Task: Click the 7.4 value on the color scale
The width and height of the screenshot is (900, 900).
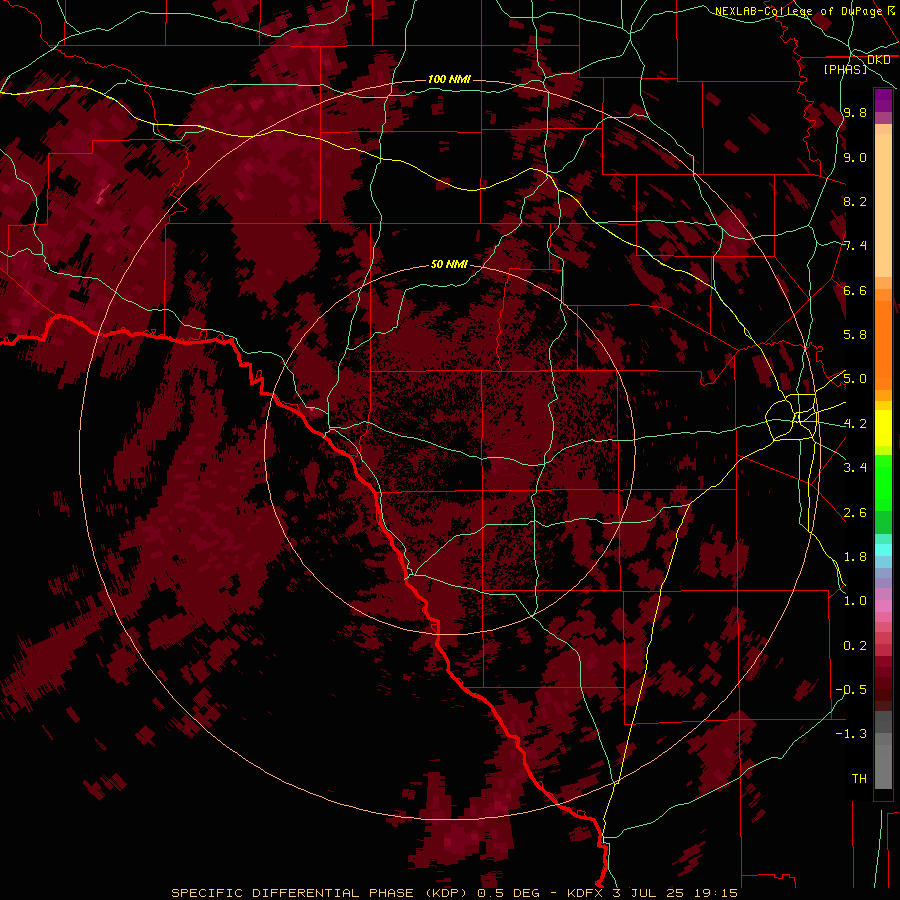Action: coord(855,246)
